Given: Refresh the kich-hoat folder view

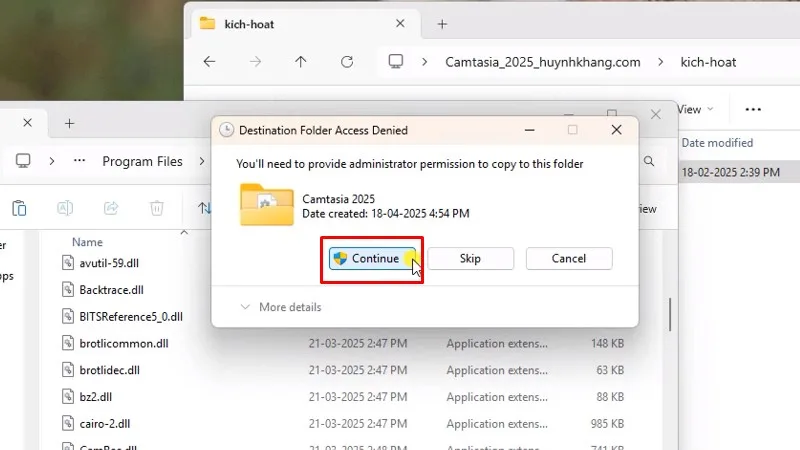Looking at the screenshot, I should click(x=347, y=62).
